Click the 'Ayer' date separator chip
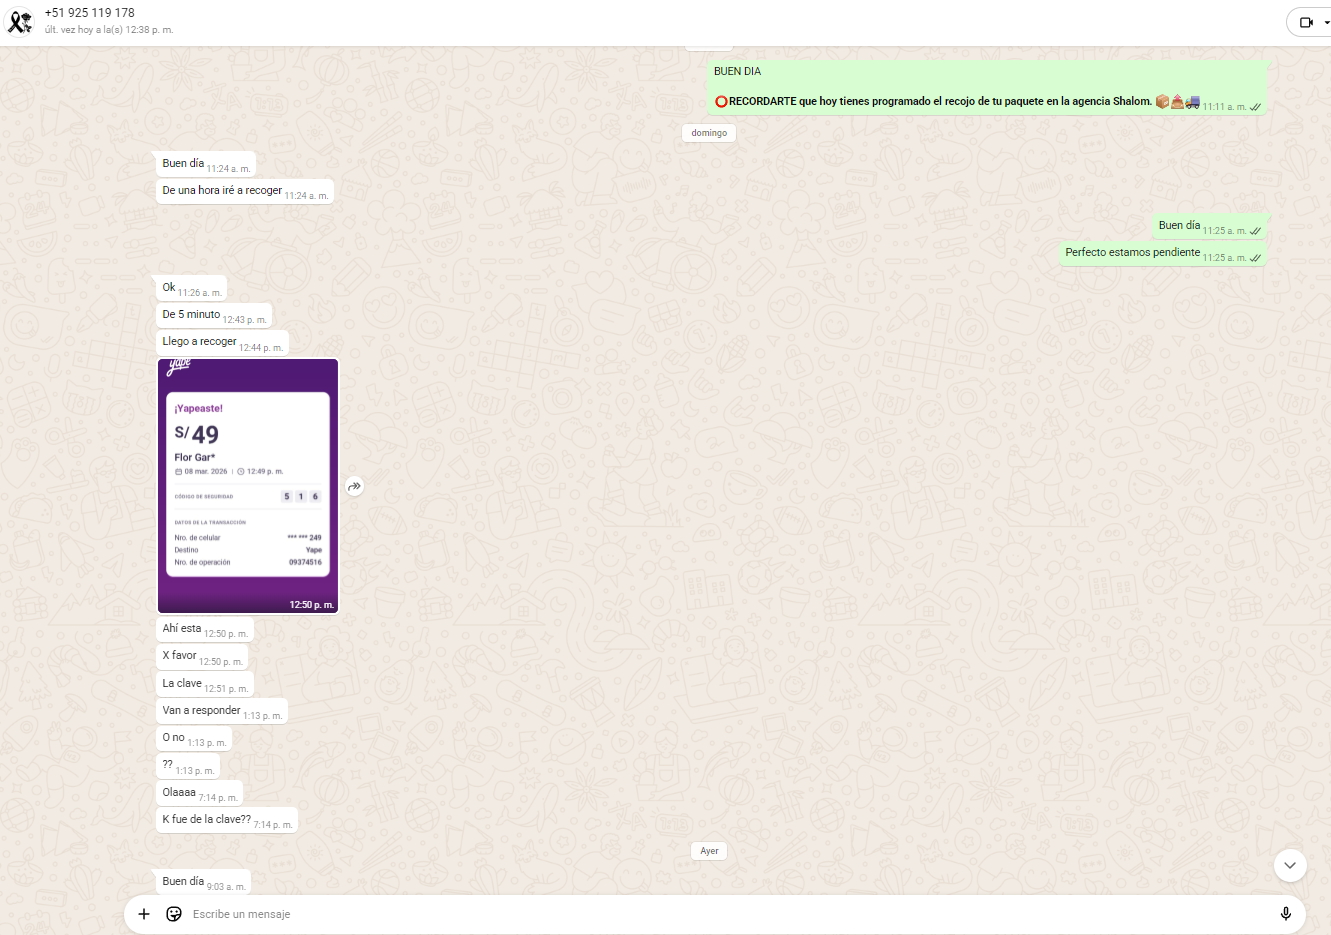Screen dimensions: 1331x935 tap(709, 851)
